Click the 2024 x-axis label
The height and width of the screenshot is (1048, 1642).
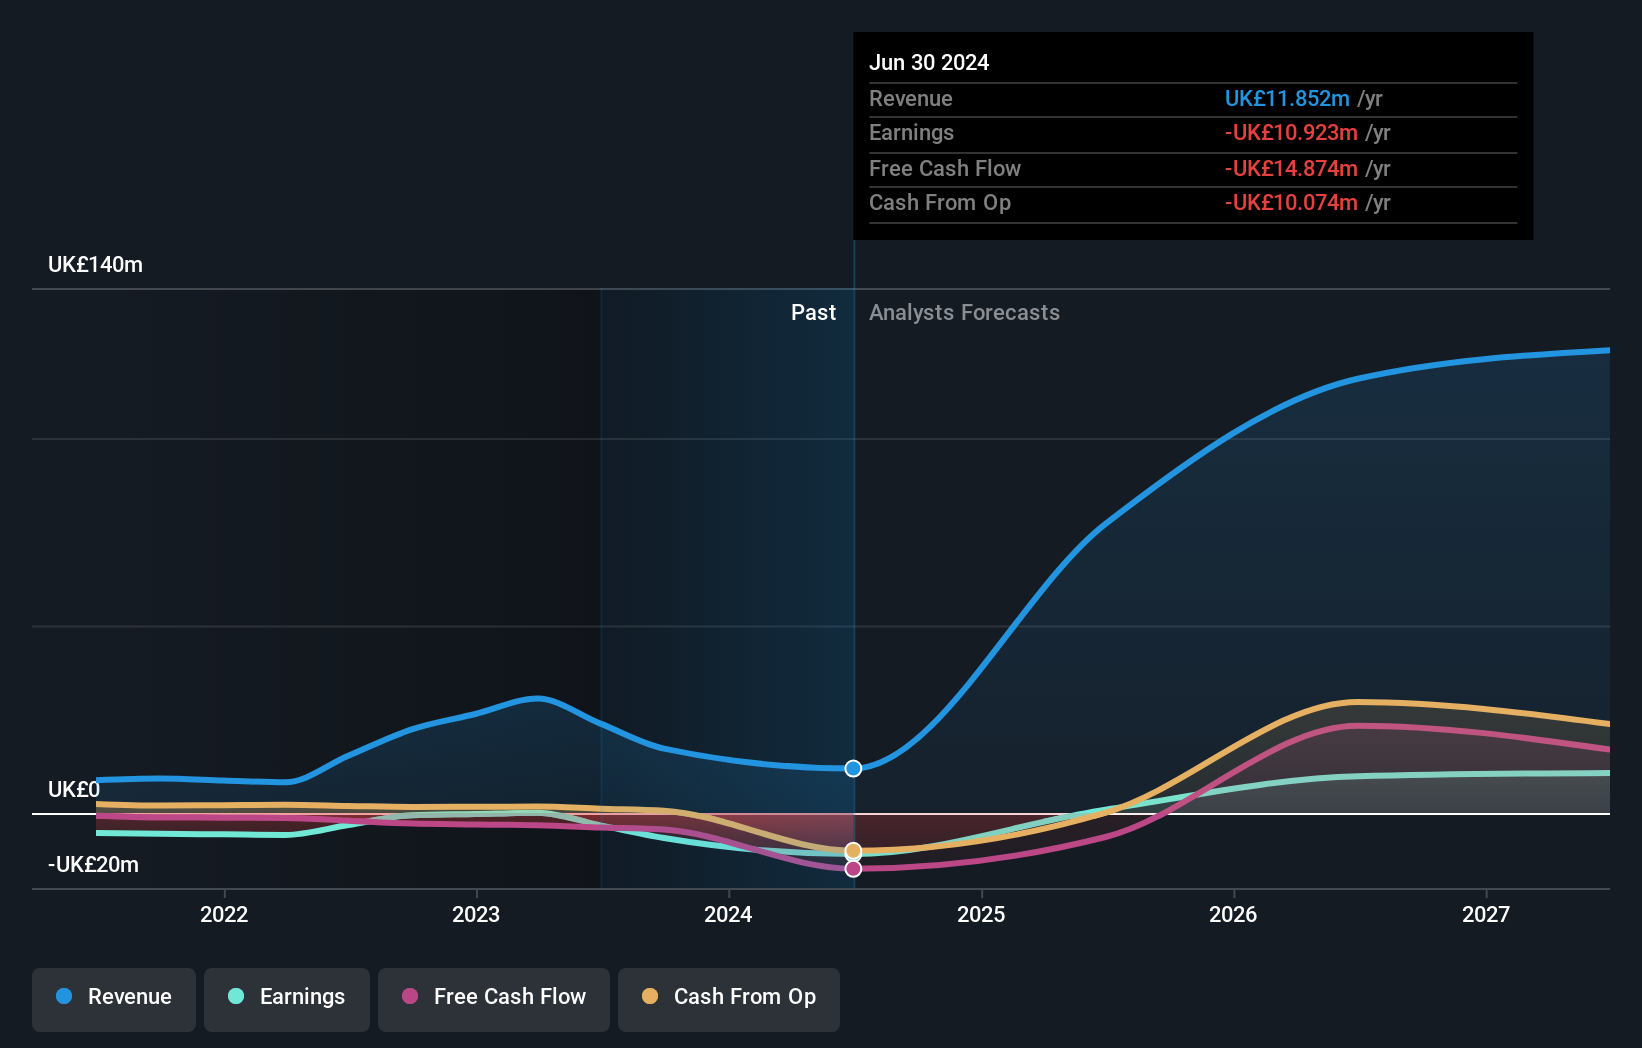[x=728, y=914]
